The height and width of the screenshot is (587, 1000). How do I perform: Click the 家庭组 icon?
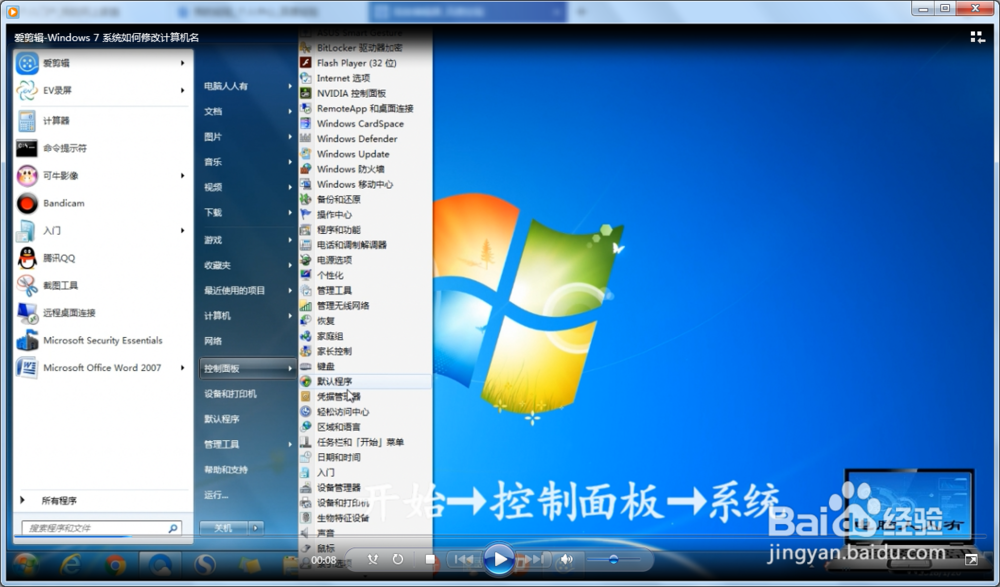coord(306,336)
